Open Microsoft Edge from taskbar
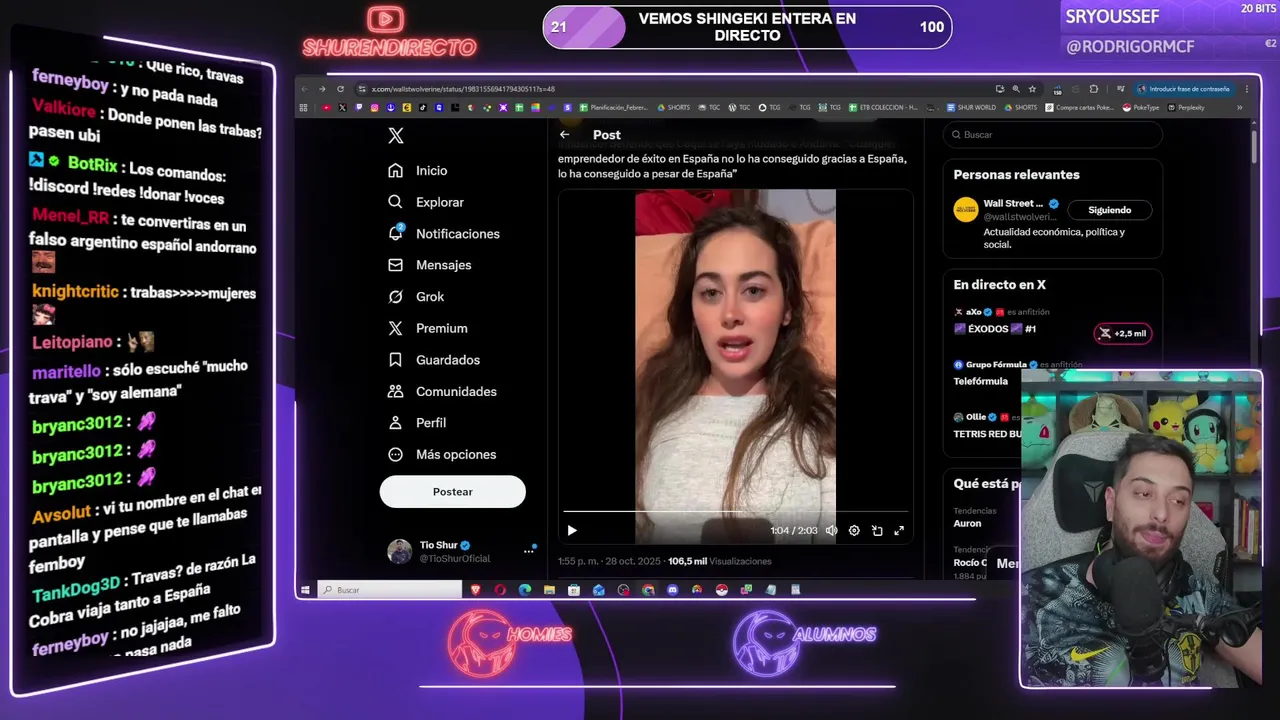 pyautogui.click(x=525, y=590)
